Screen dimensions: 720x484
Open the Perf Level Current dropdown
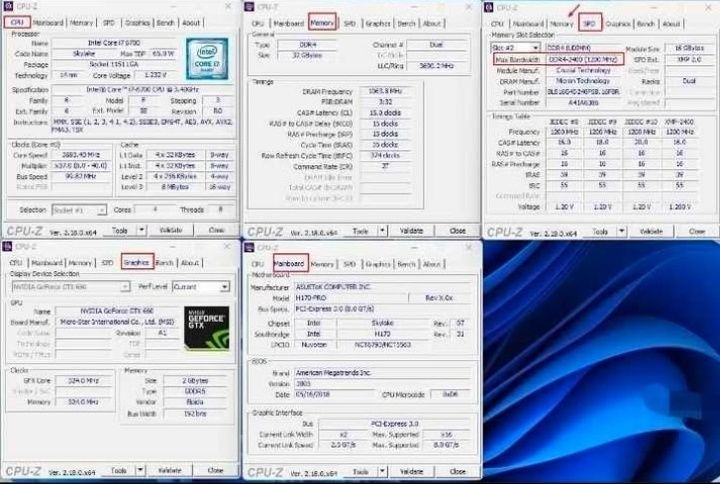pyautogui.click(x=224, y=287)
